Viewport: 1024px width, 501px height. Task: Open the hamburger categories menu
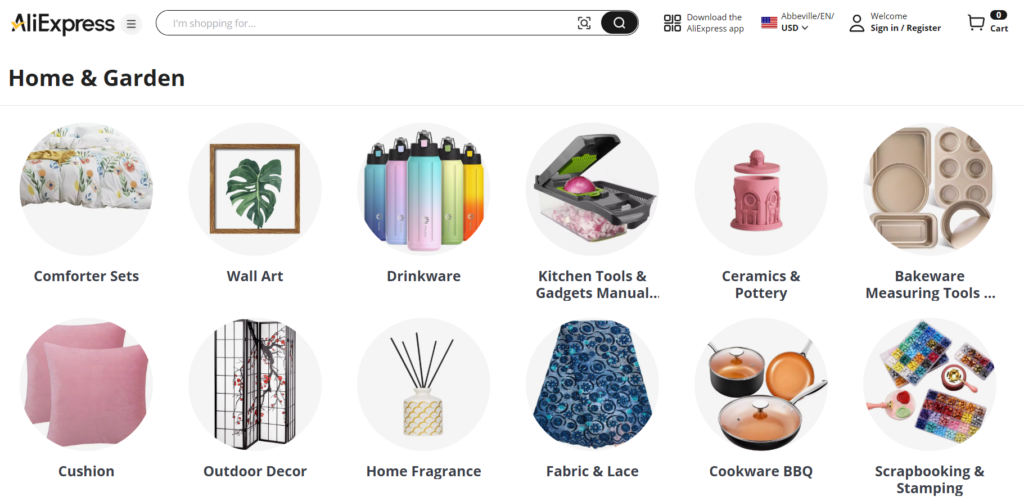pos(131,24)
